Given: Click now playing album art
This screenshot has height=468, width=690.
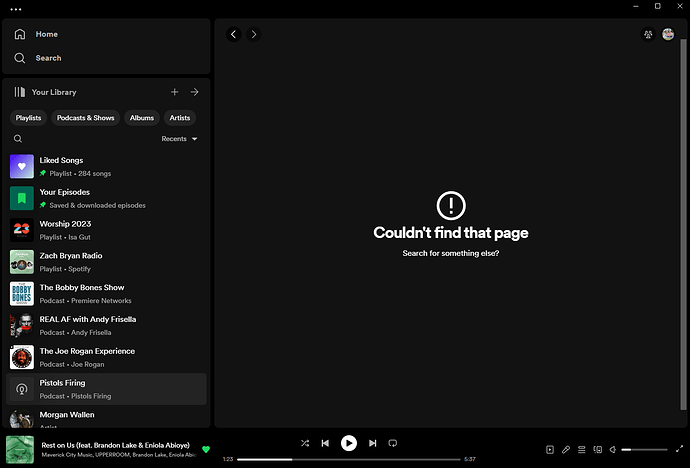Looking at the screenshot, I should click(x=20, y=450).
